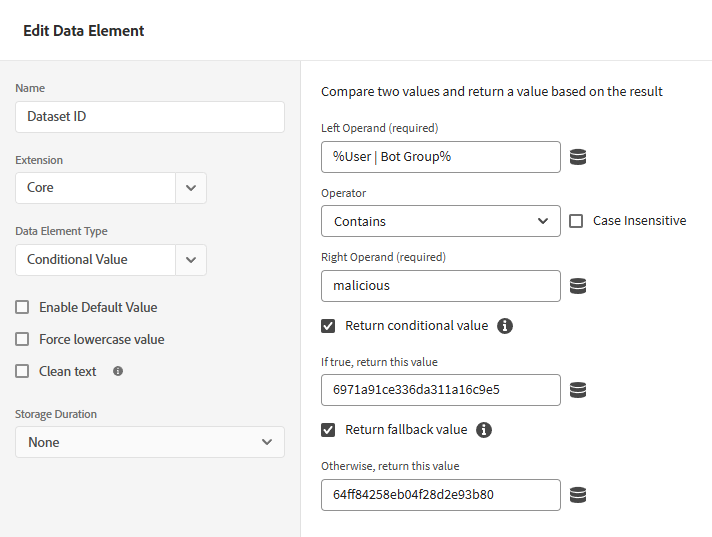The height and width of the screenshot is (537, 712).
Task: Click the Clean text info icon
Action: click(x=118, y=371)
